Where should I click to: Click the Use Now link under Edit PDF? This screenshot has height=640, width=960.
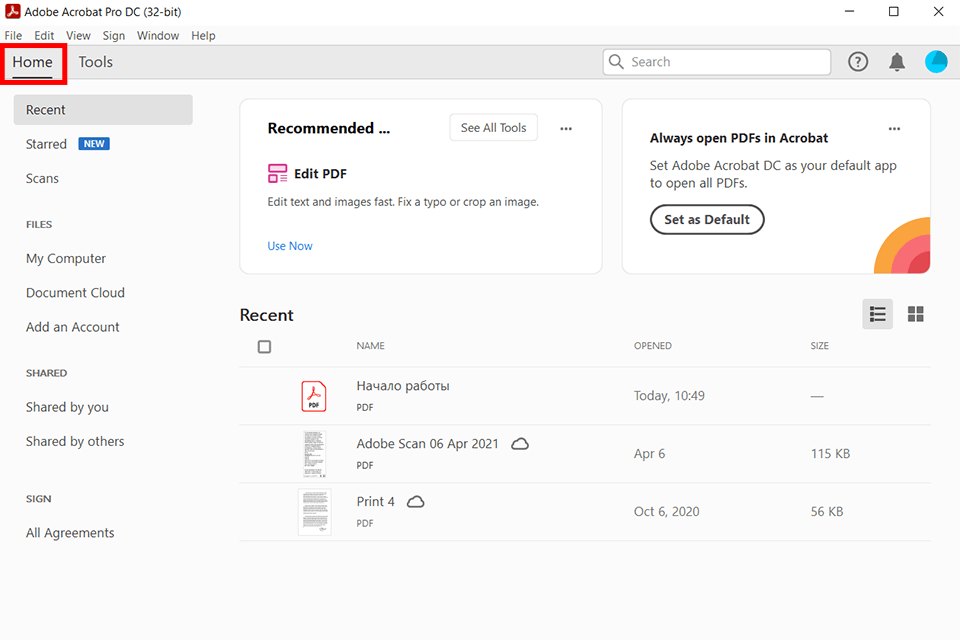pos(289,245)
